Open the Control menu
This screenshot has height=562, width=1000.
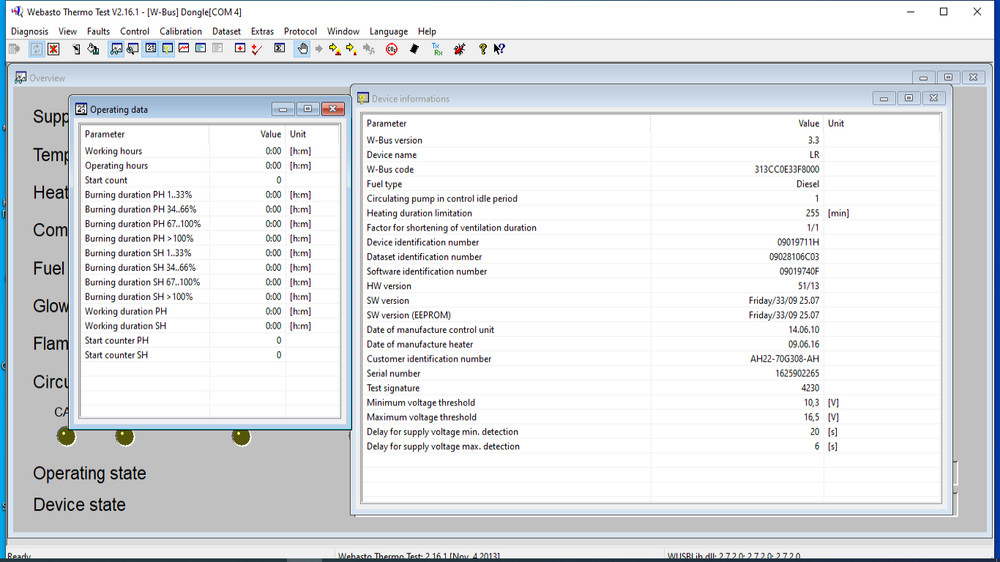click(135, 31)
